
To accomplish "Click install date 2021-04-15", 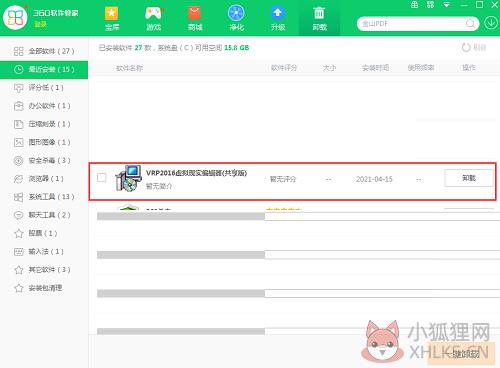I will pos(374,179).
